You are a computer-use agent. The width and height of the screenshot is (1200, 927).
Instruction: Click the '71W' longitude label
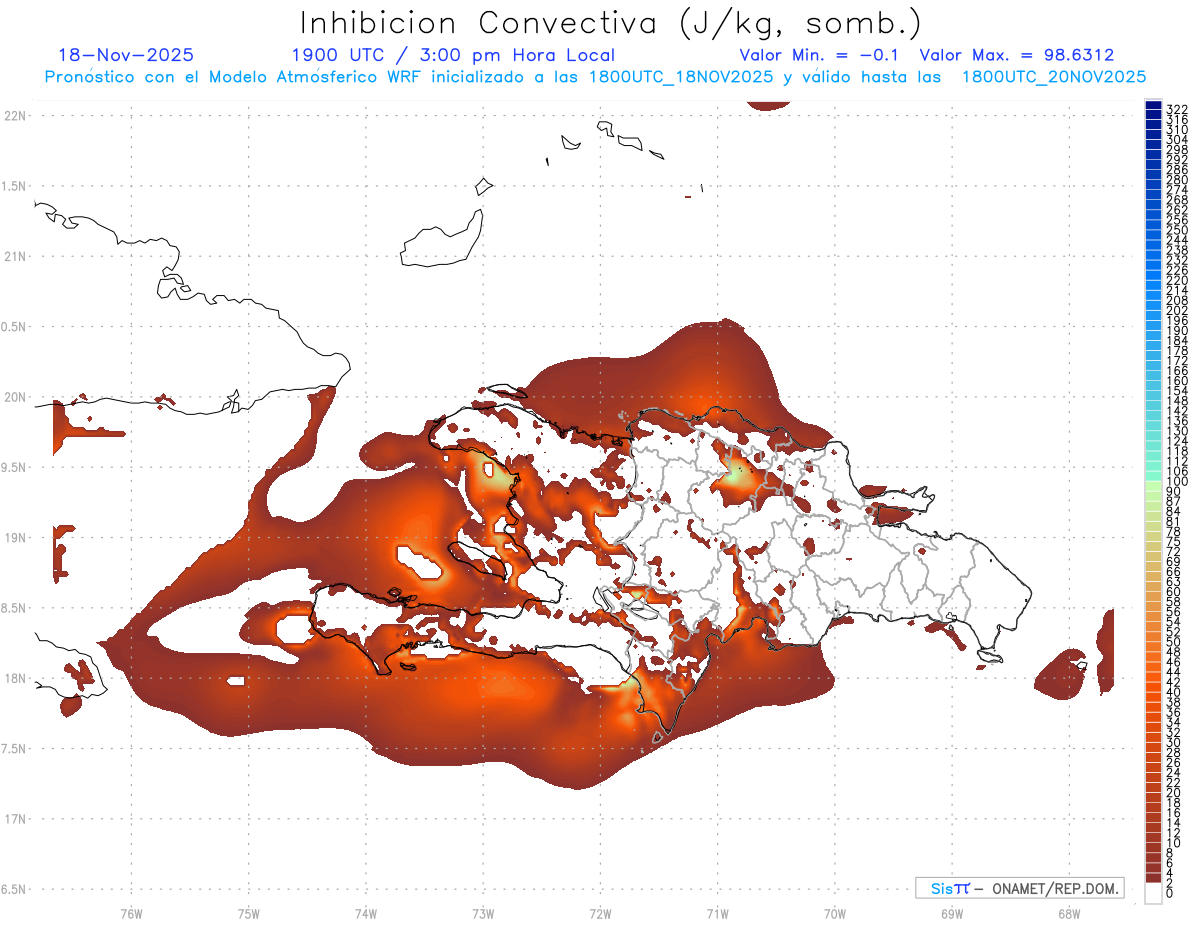(717, 913)
